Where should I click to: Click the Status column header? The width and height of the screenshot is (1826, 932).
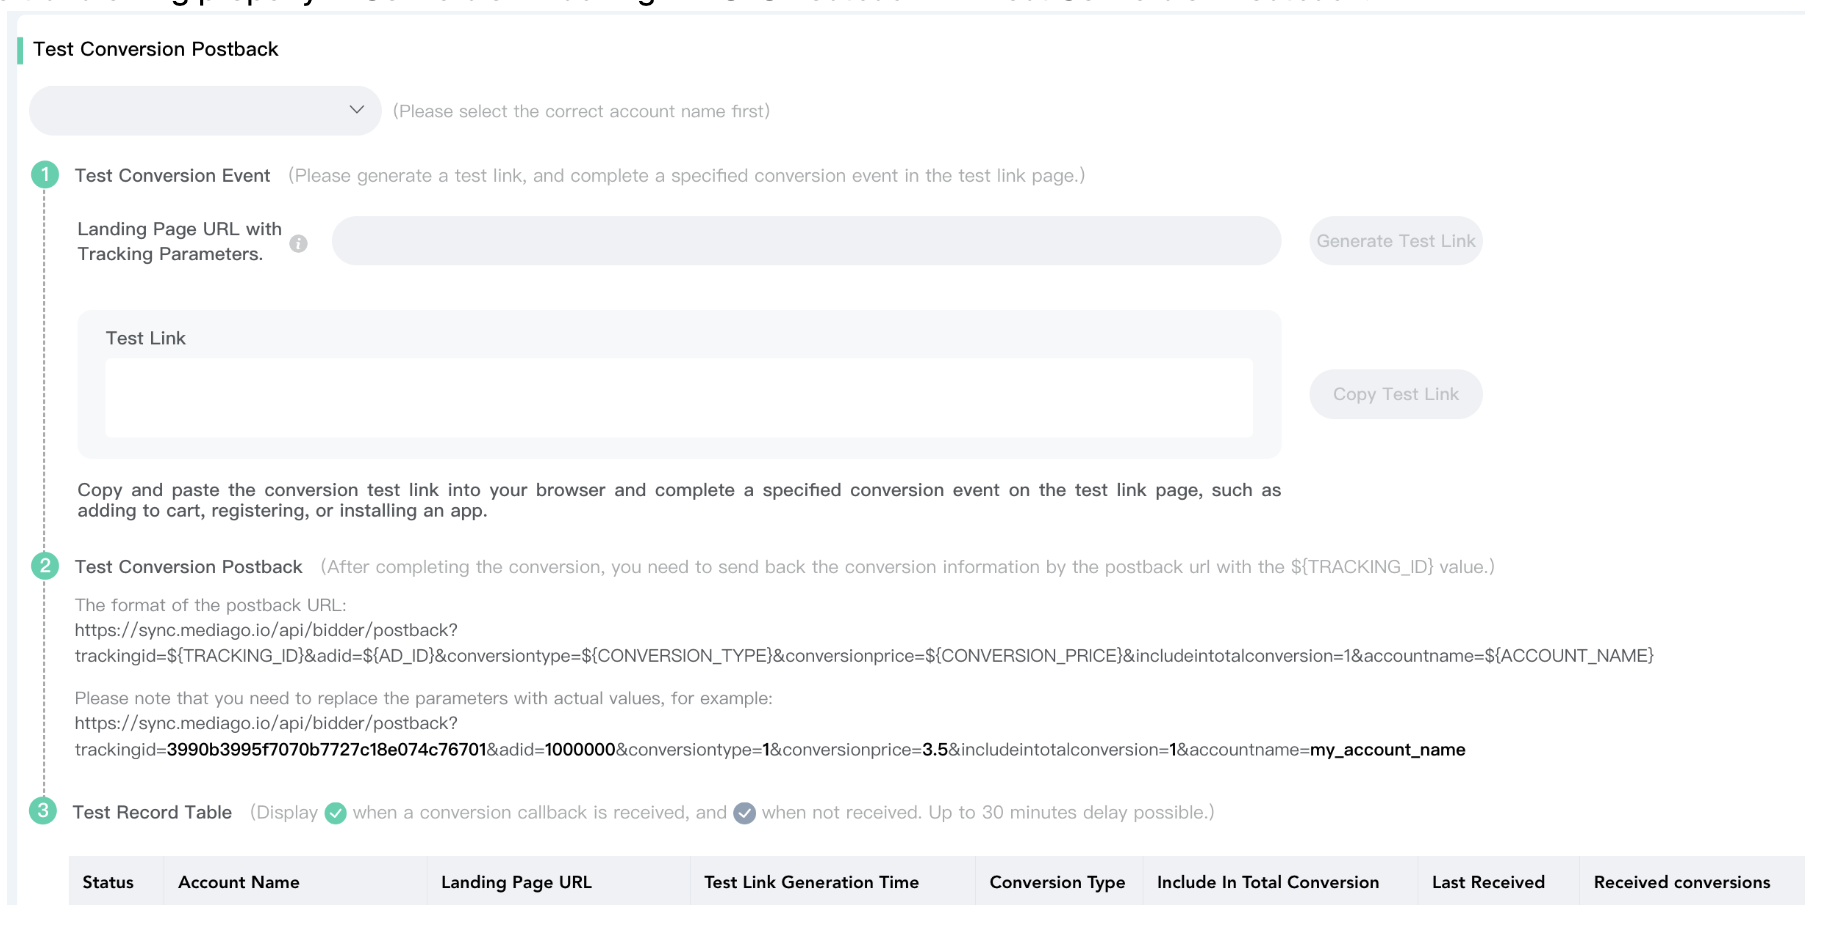108,882
